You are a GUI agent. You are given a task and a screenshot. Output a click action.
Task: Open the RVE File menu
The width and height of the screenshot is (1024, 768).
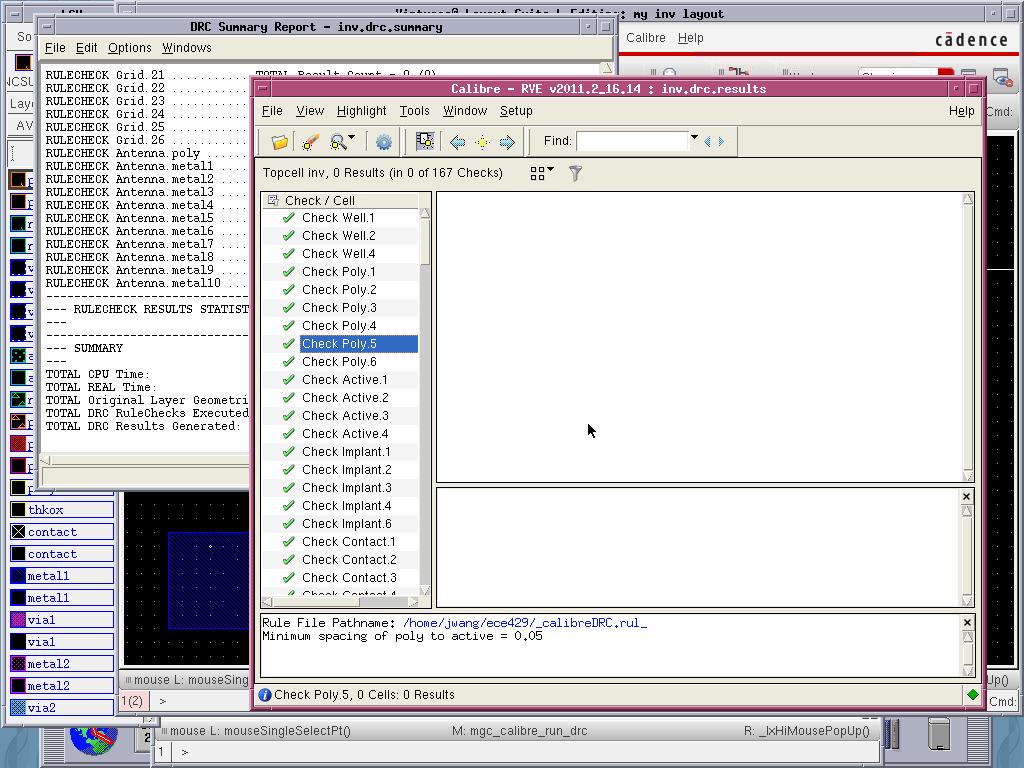pyautogui.click(x=272, y=111)
